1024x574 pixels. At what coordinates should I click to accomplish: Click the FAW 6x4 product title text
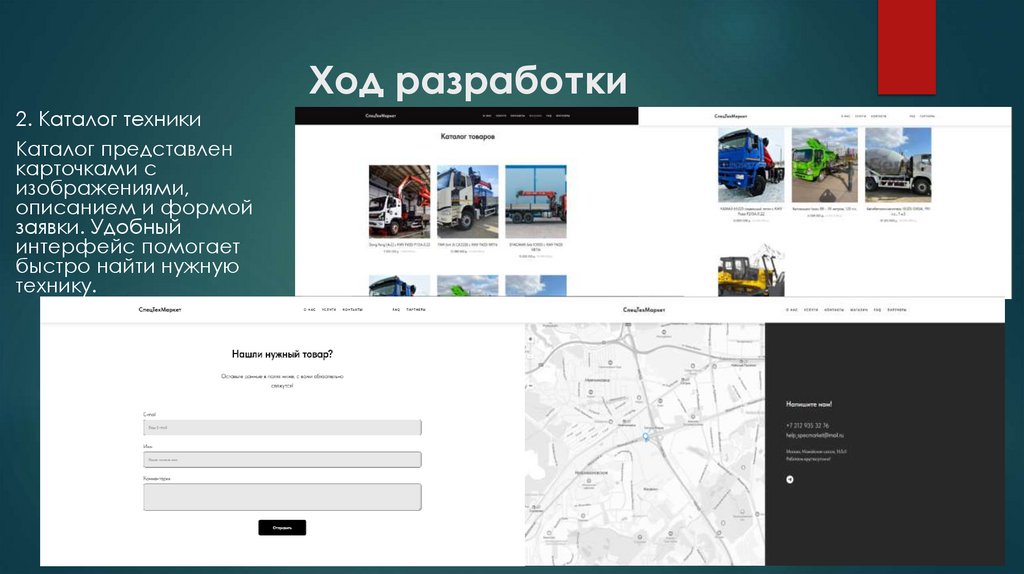tap(468, 245)
